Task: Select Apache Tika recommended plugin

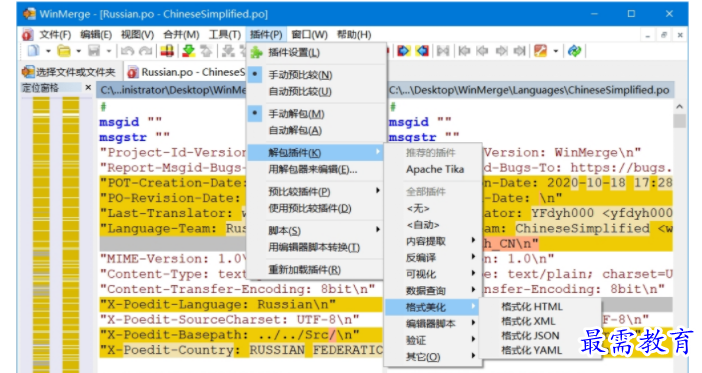Action: [x=433, y=169]
